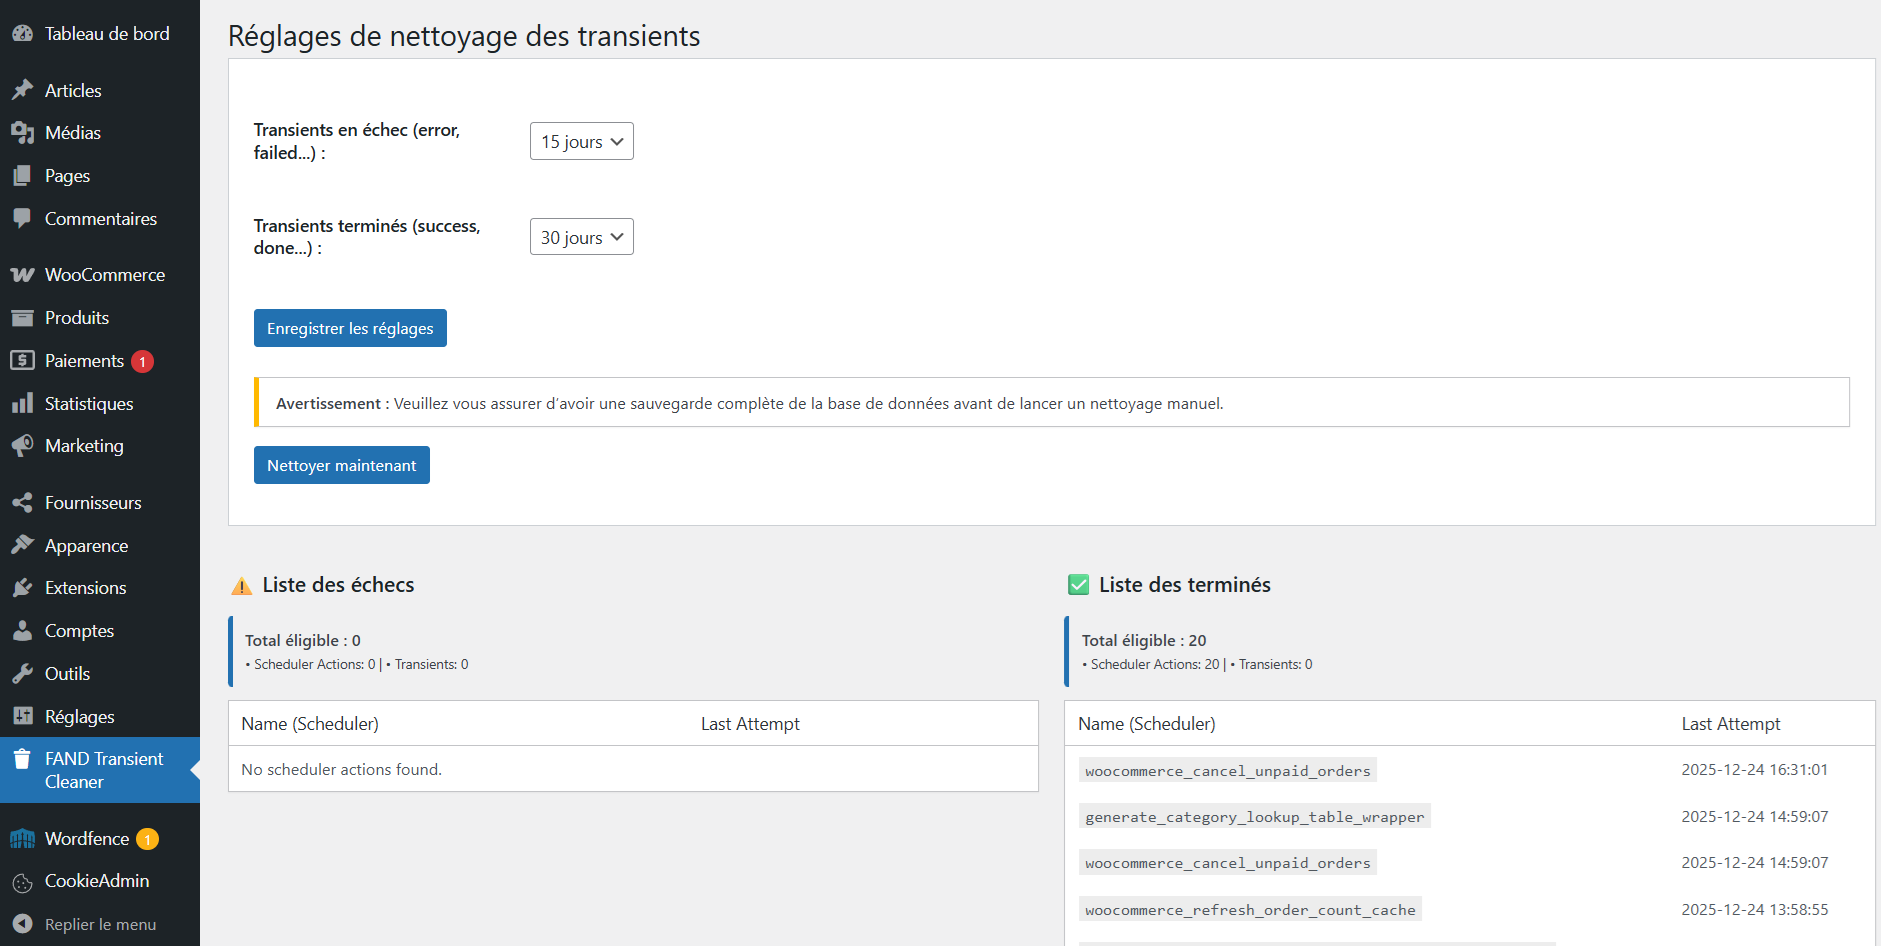Open the Produits icon in the sidebar
The image size is (1881, 946).
click(x=22, y=317)
